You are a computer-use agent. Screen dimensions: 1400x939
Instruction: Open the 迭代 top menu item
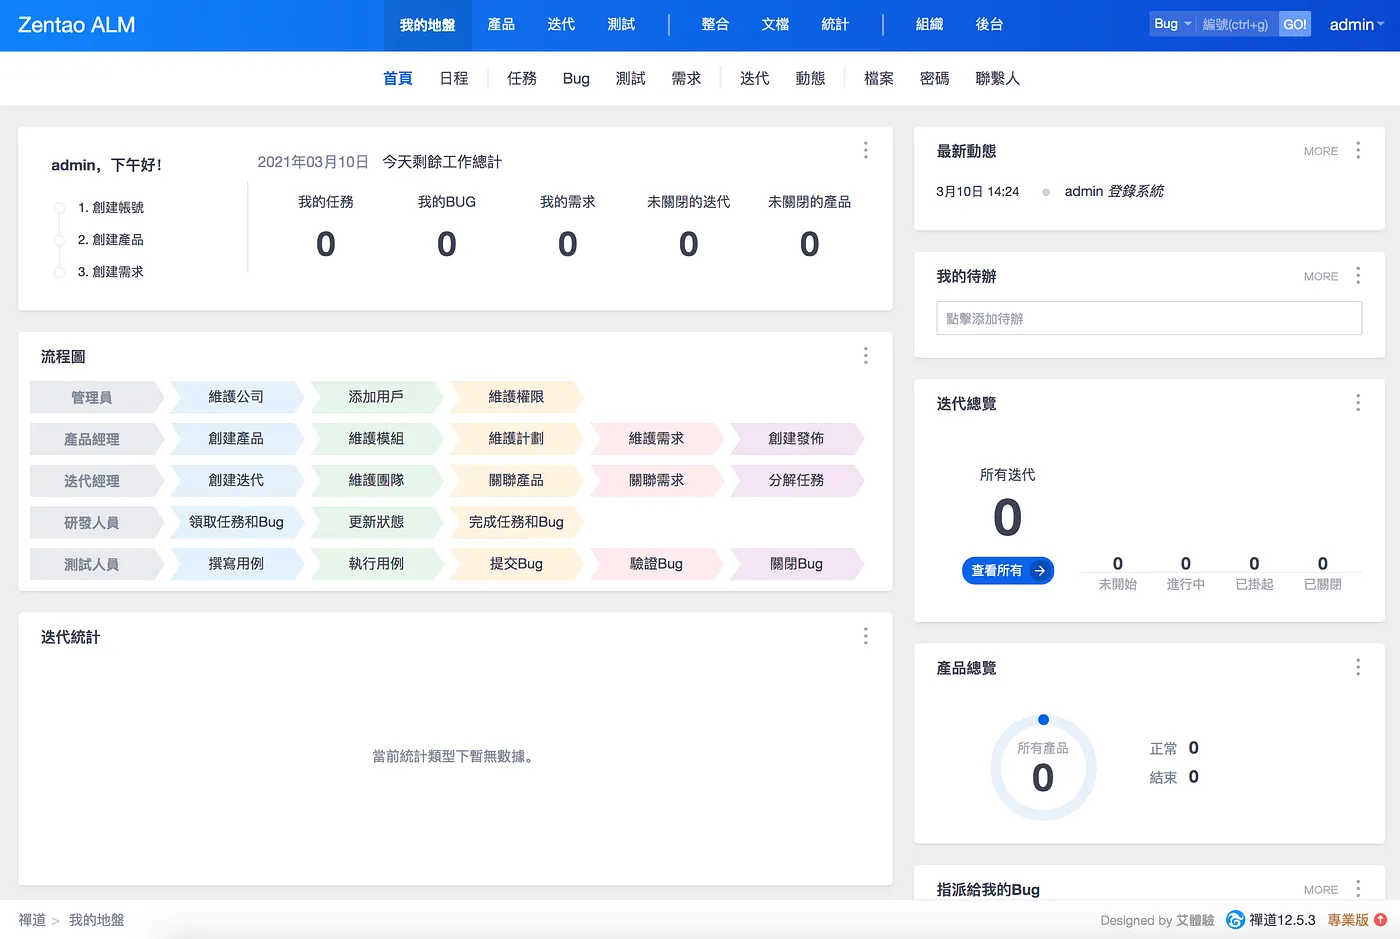(x=561, y=24)
